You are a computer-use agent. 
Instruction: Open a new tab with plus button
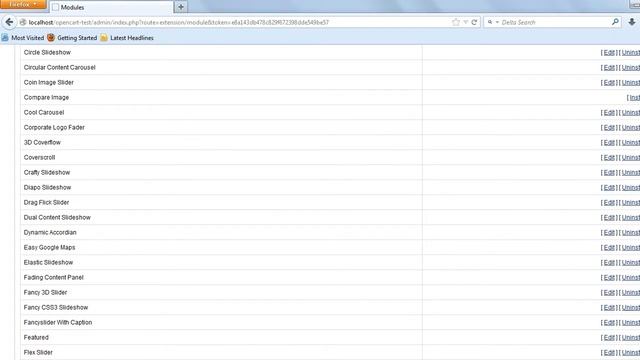tap(181, 7)
